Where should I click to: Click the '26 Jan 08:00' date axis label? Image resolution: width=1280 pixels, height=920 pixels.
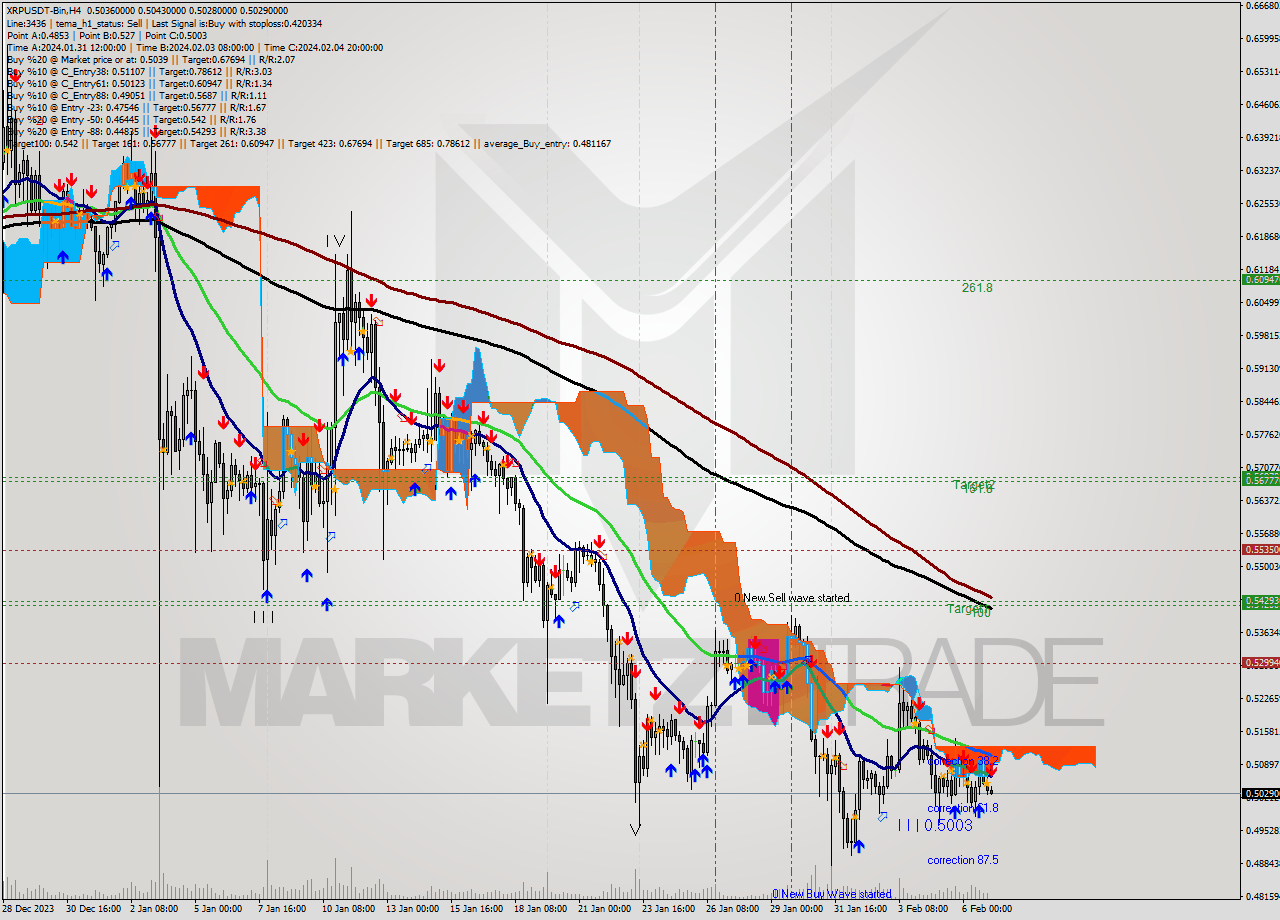click(x=732, y=909)
